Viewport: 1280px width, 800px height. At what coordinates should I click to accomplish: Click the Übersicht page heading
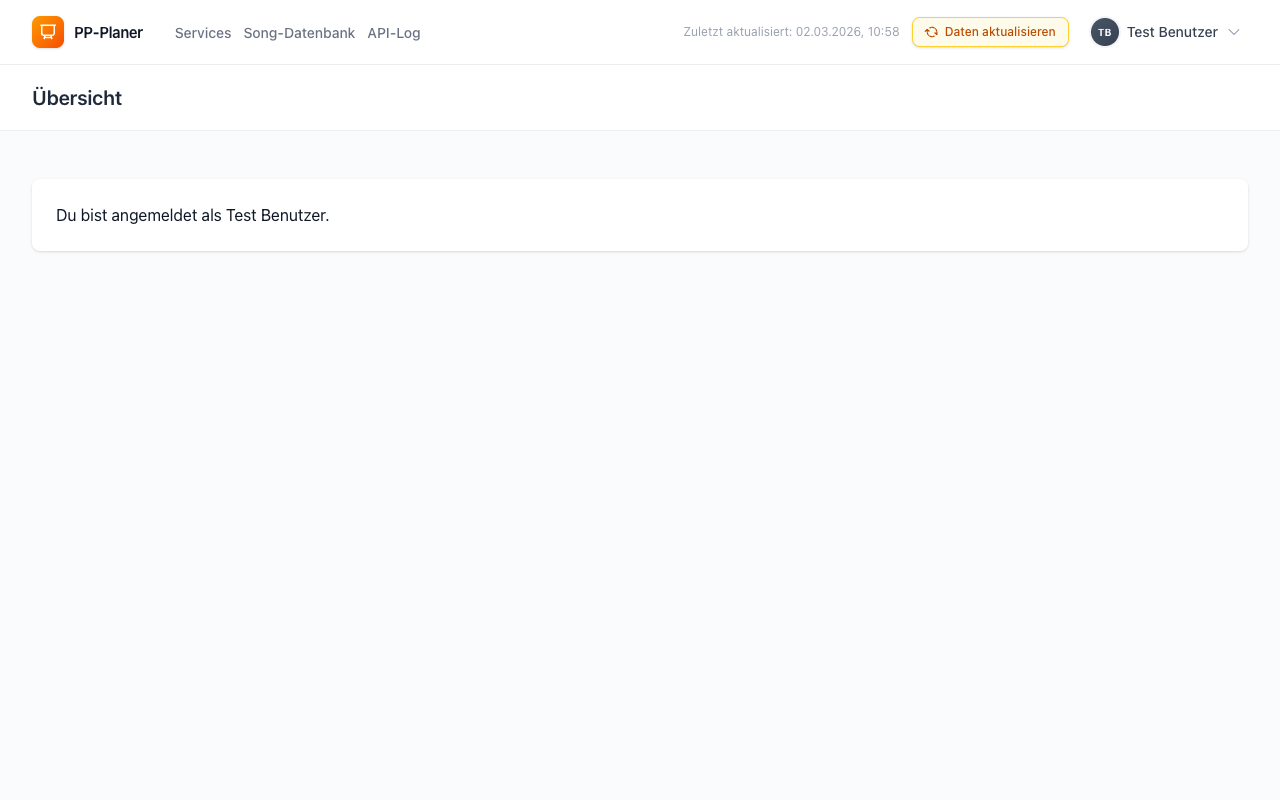pos(77,98)
